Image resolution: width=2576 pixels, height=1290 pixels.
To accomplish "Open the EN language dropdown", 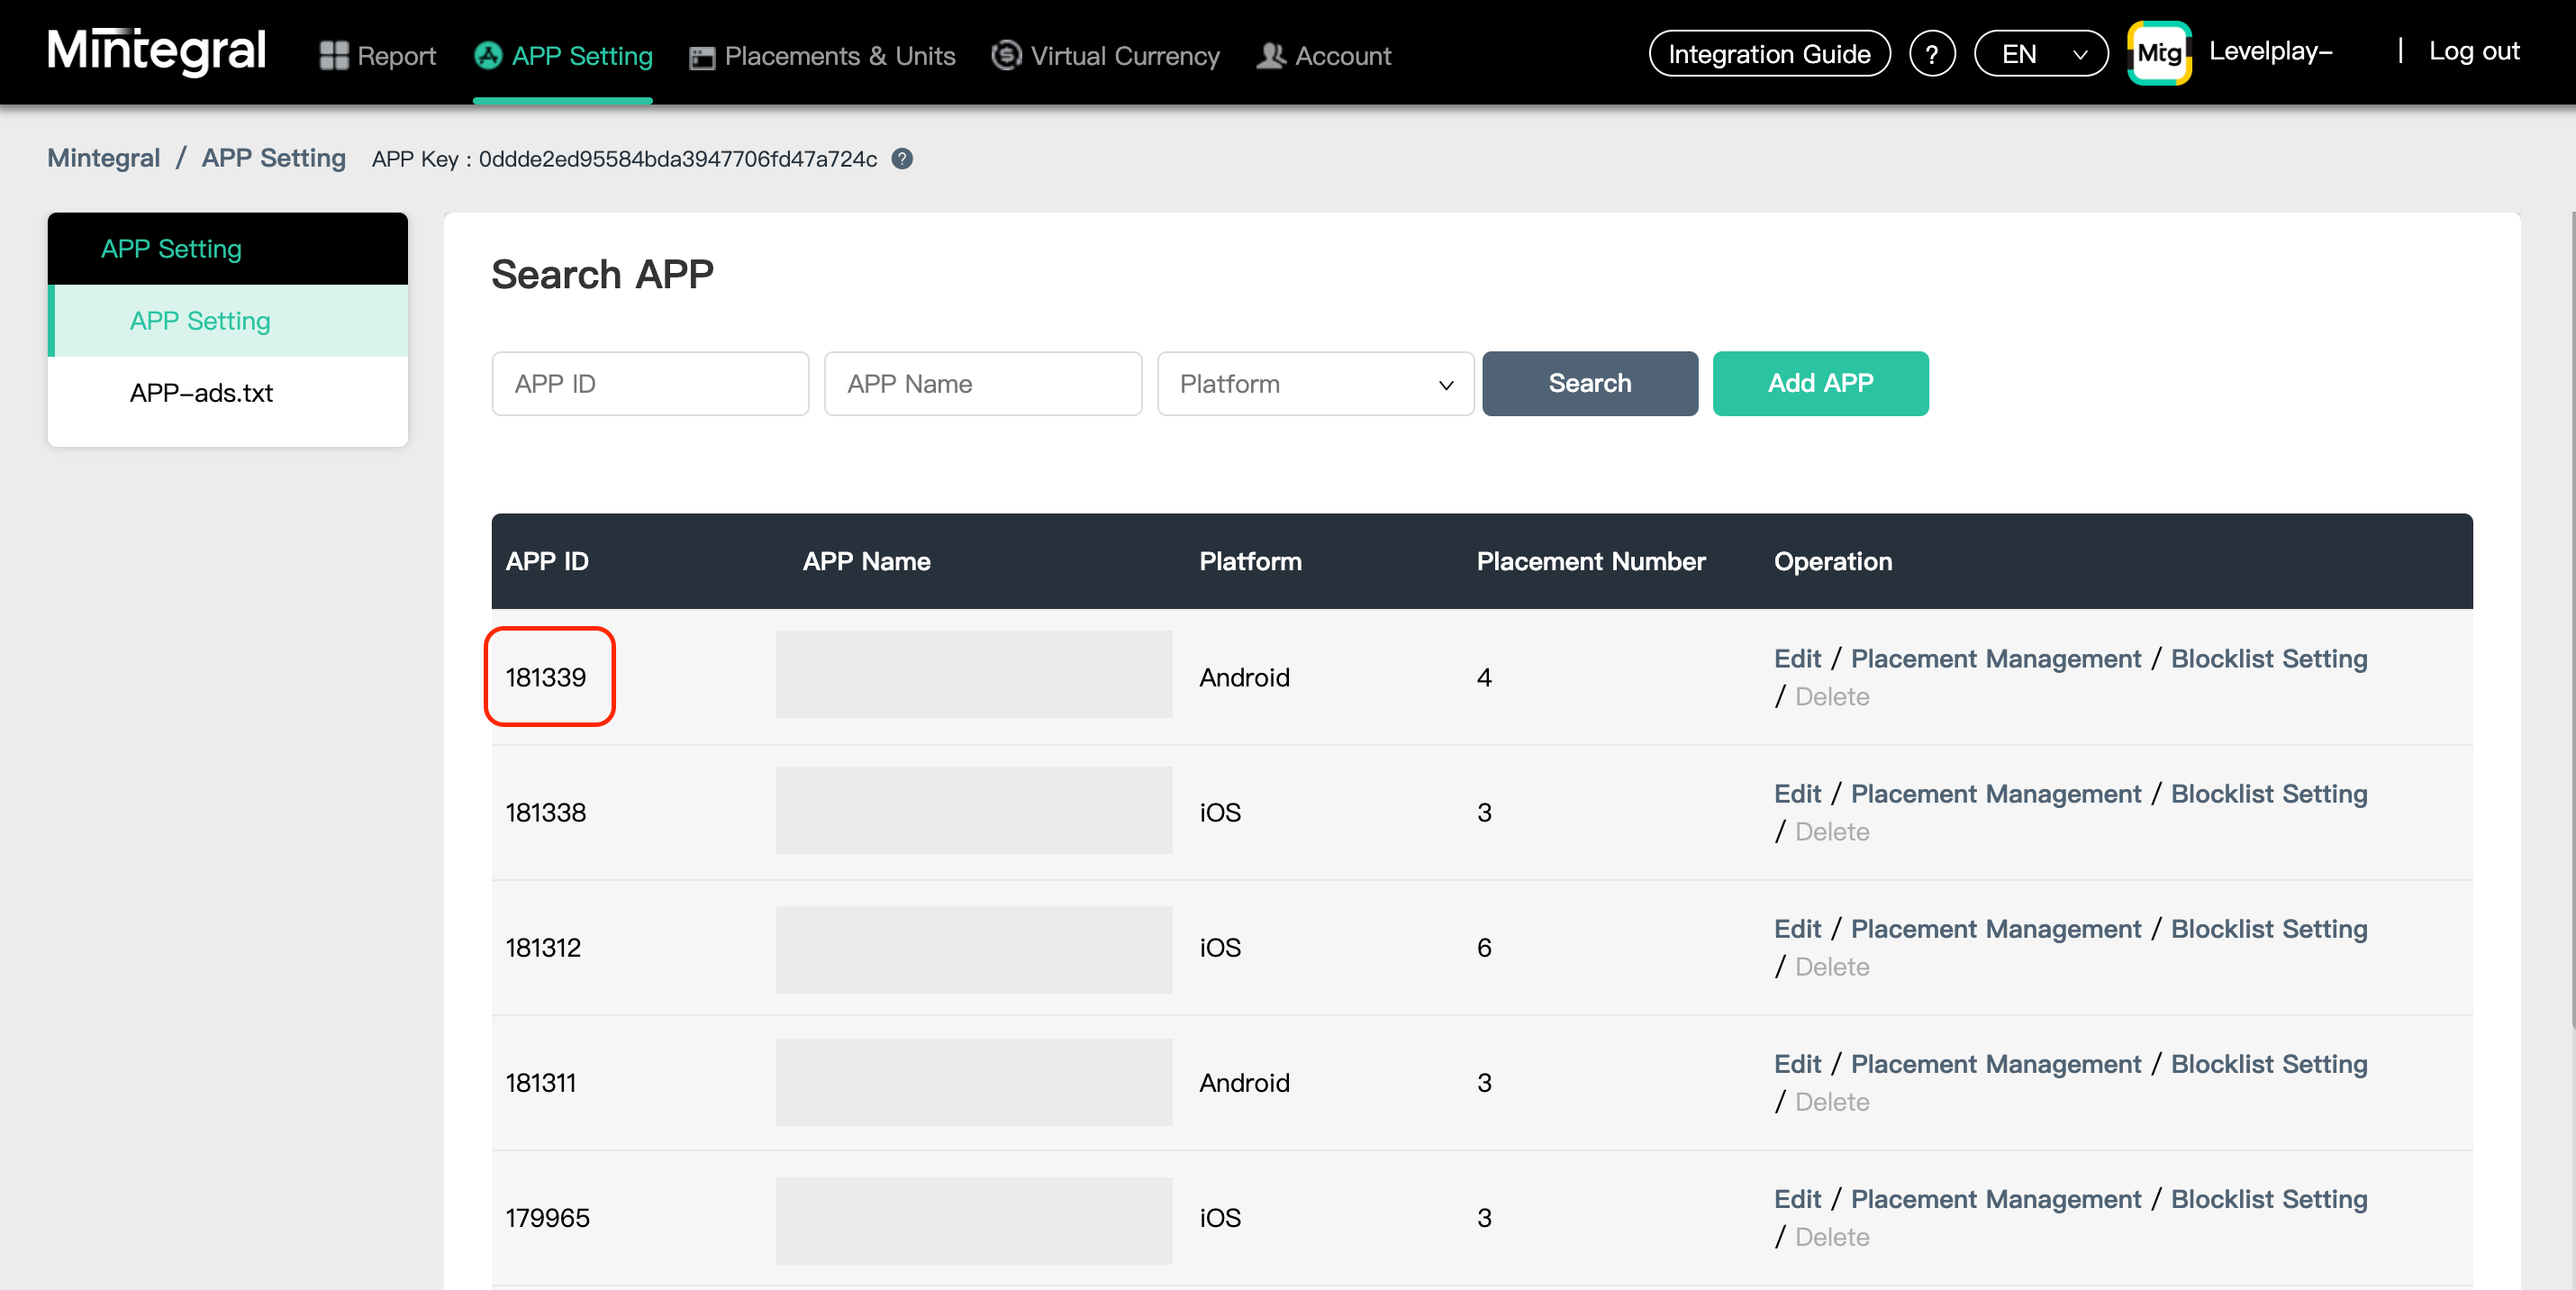I will pyautogui.click(x=2040, y=54).
